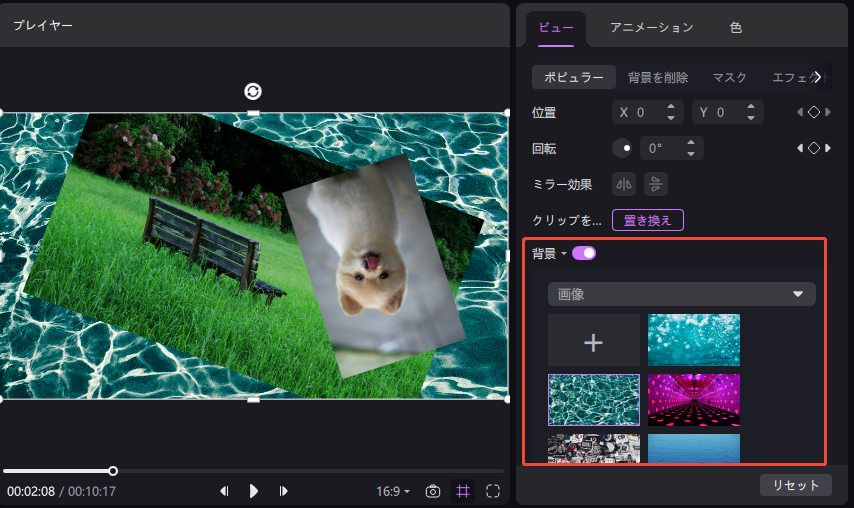
Task: Click the bottom-center resize handle of preview
Action: (253, 400)
